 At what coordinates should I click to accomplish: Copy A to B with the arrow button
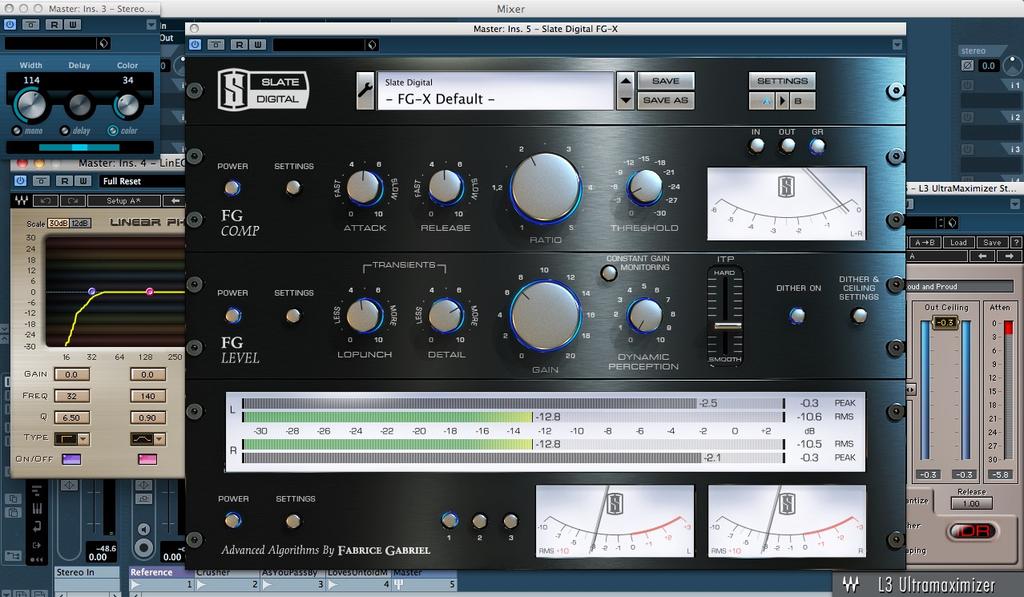782,101
